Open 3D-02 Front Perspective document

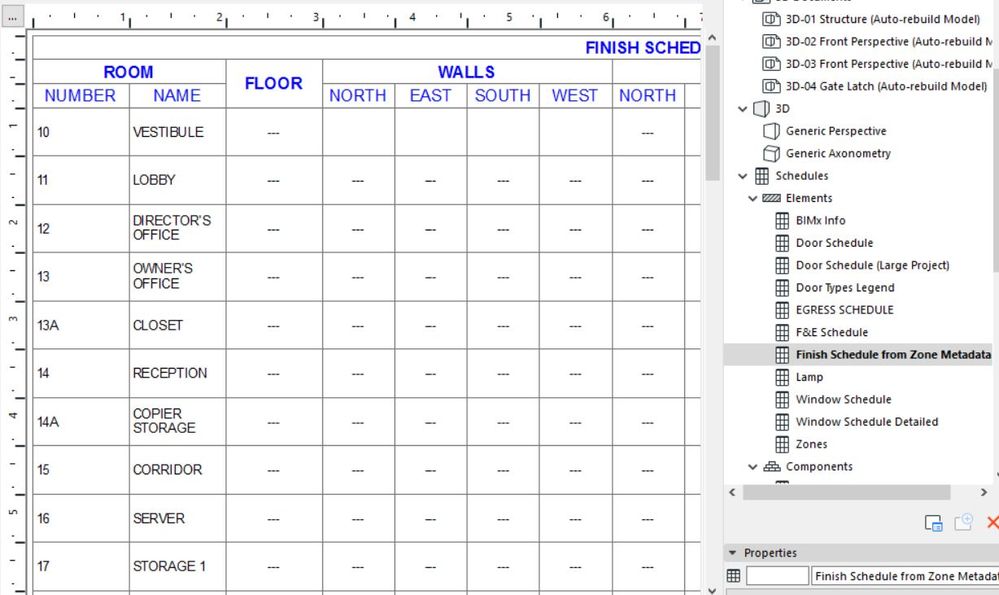[x=889, y=41]
